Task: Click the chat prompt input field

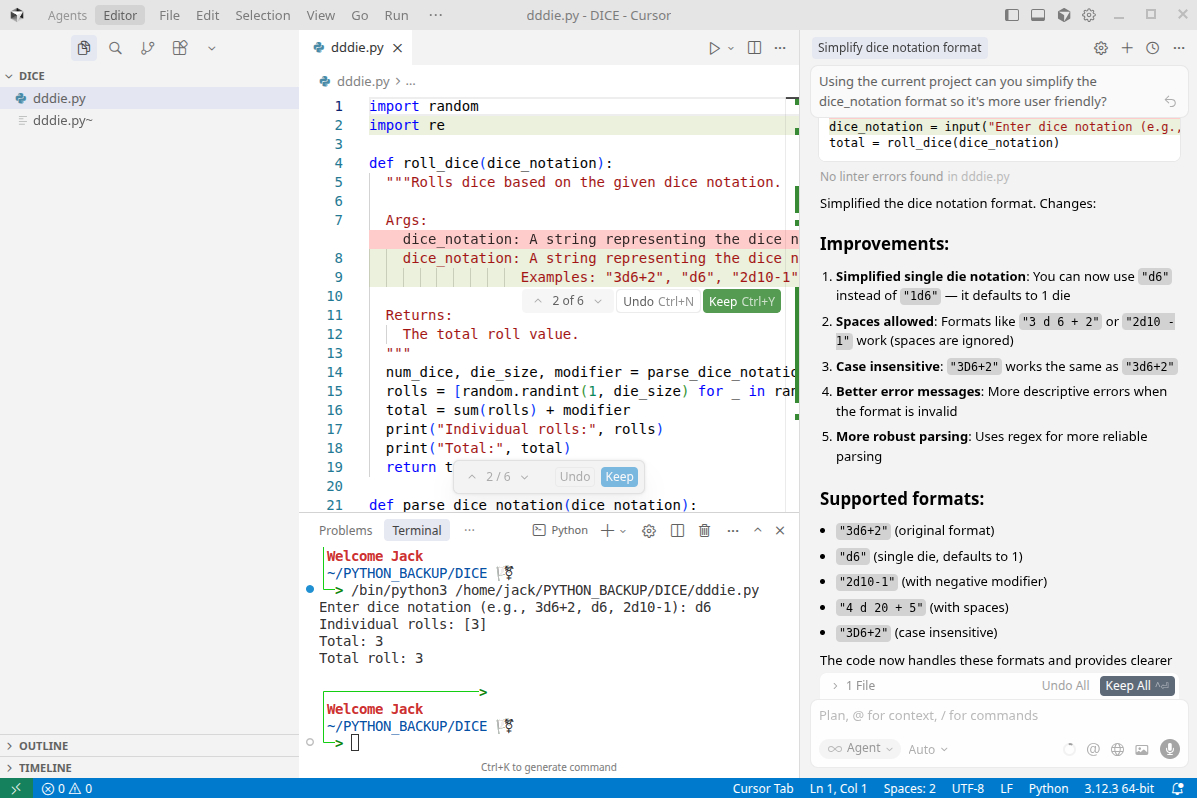Action: click(990, 716)
